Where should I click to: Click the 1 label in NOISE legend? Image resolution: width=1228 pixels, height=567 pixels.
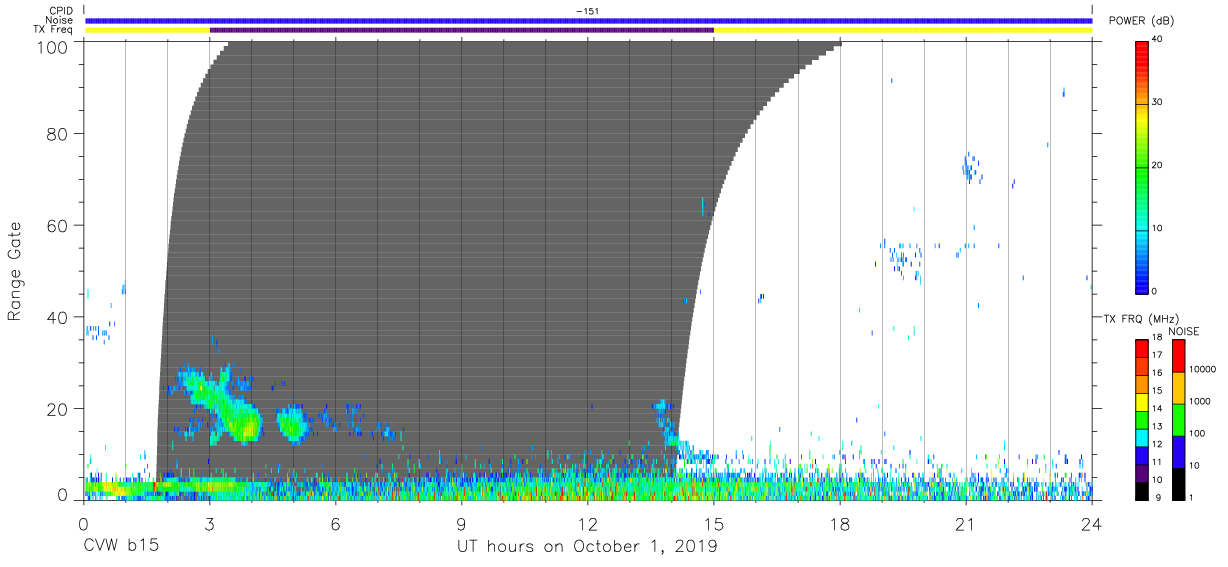click(1193, 497)
